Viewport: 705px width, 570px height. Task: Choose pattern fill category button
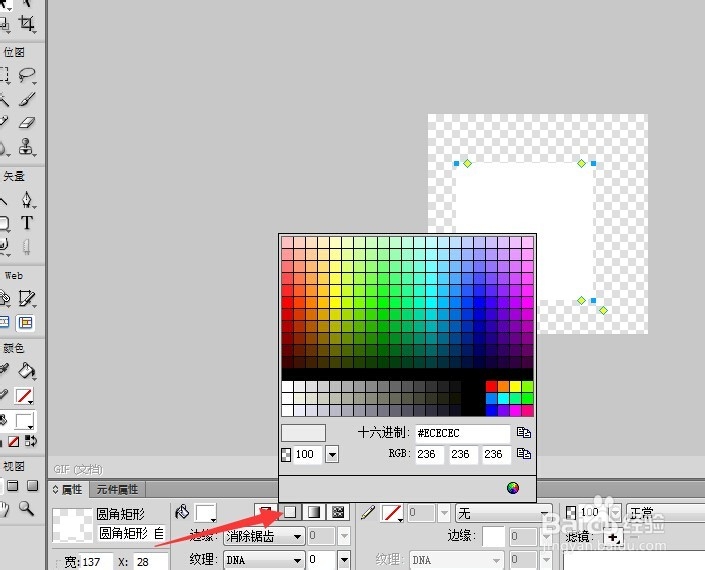click(338, 512)
